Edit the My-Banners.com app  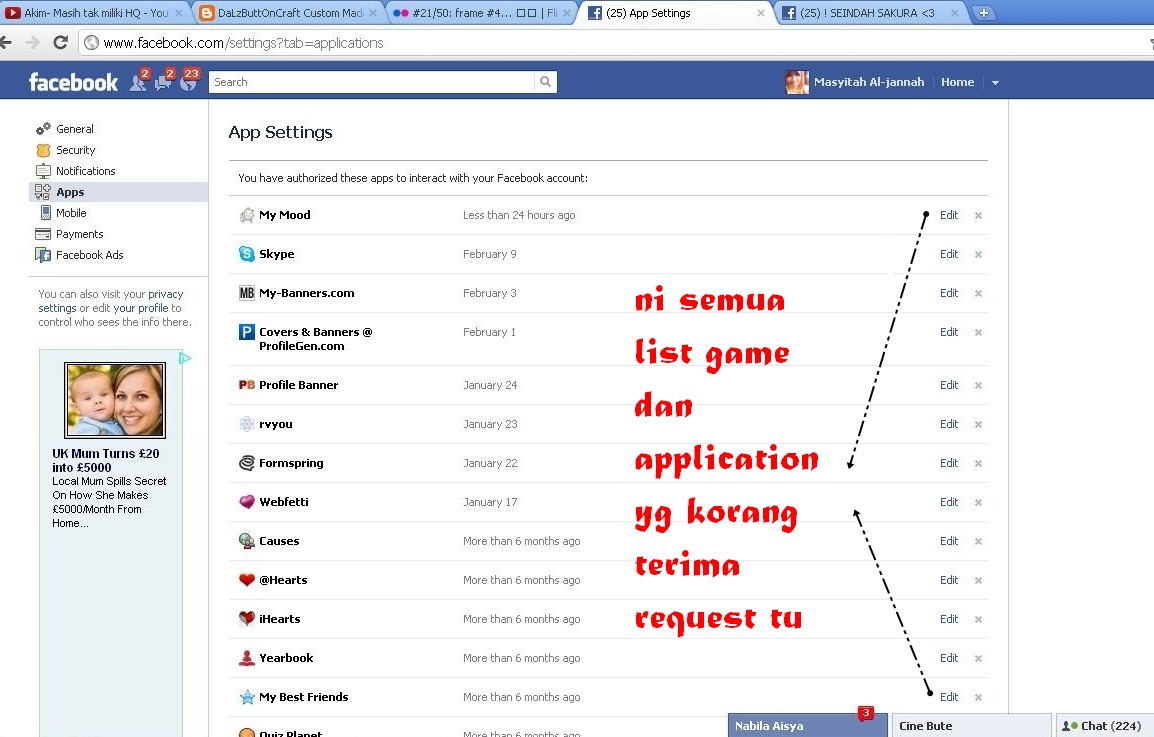tap(949, 293)
